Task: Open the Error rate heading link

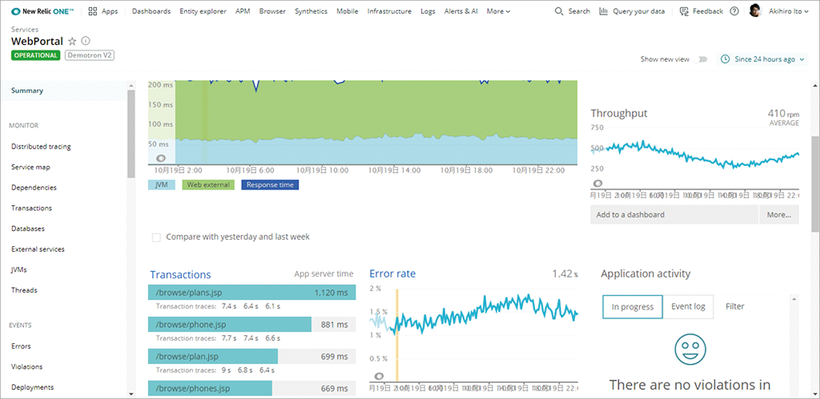Action: coord(393,273)
